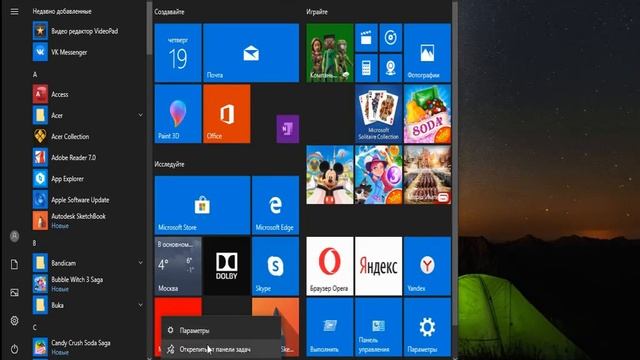Launch the Candy Crush SODA tile

427,114
